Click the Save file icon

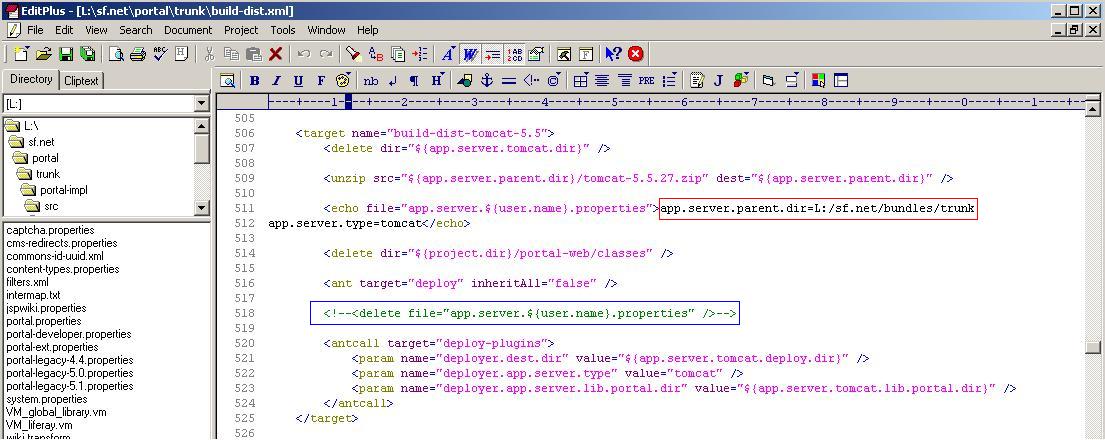coord(66,54)
